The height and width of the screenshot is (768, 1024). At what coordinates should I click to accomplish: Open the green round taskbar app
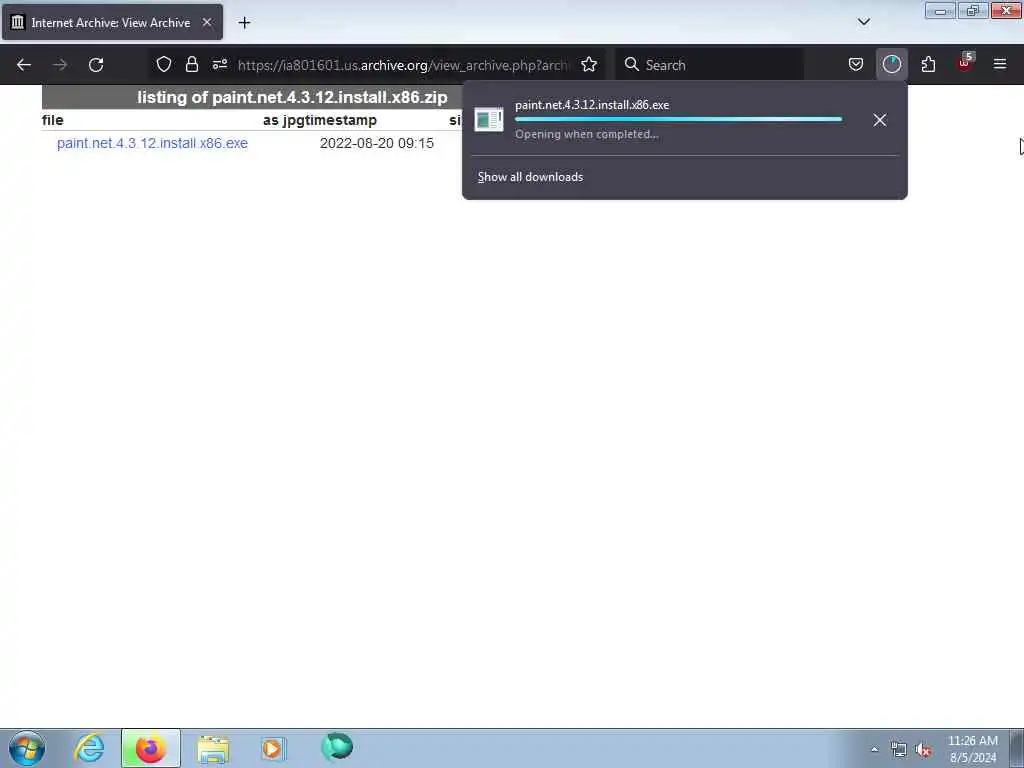pyautogui.click(x=337, y=746)
